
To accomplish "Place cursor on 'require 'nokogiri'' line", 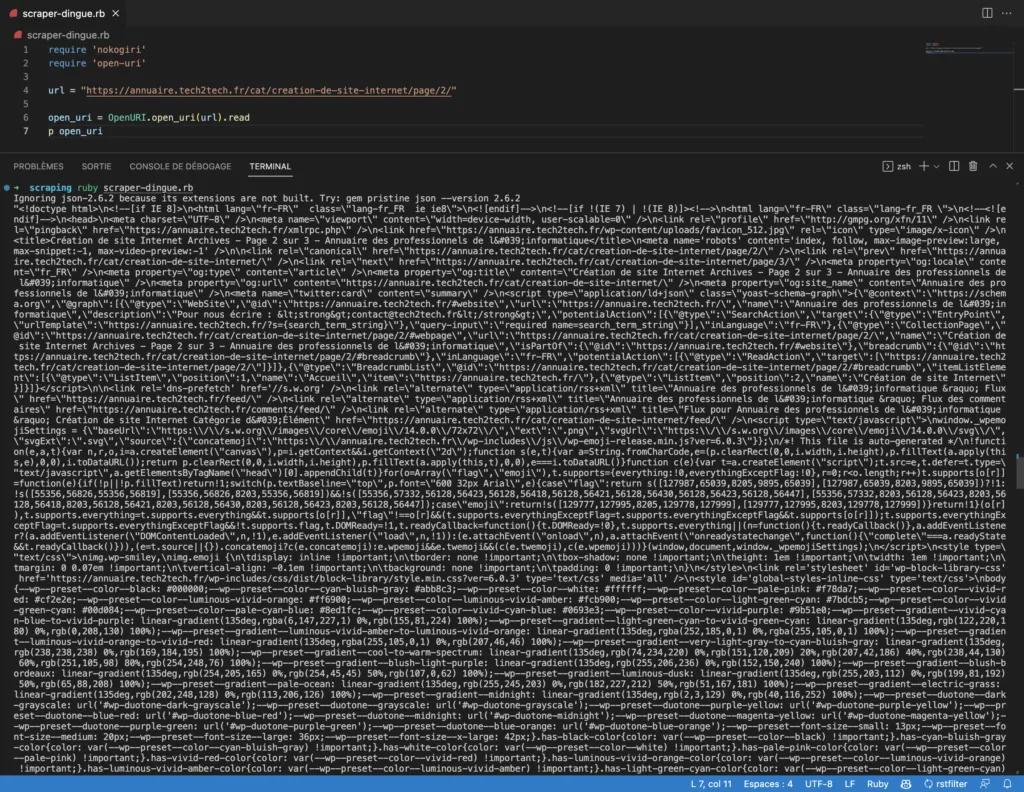I will click(x=97, y=50).
